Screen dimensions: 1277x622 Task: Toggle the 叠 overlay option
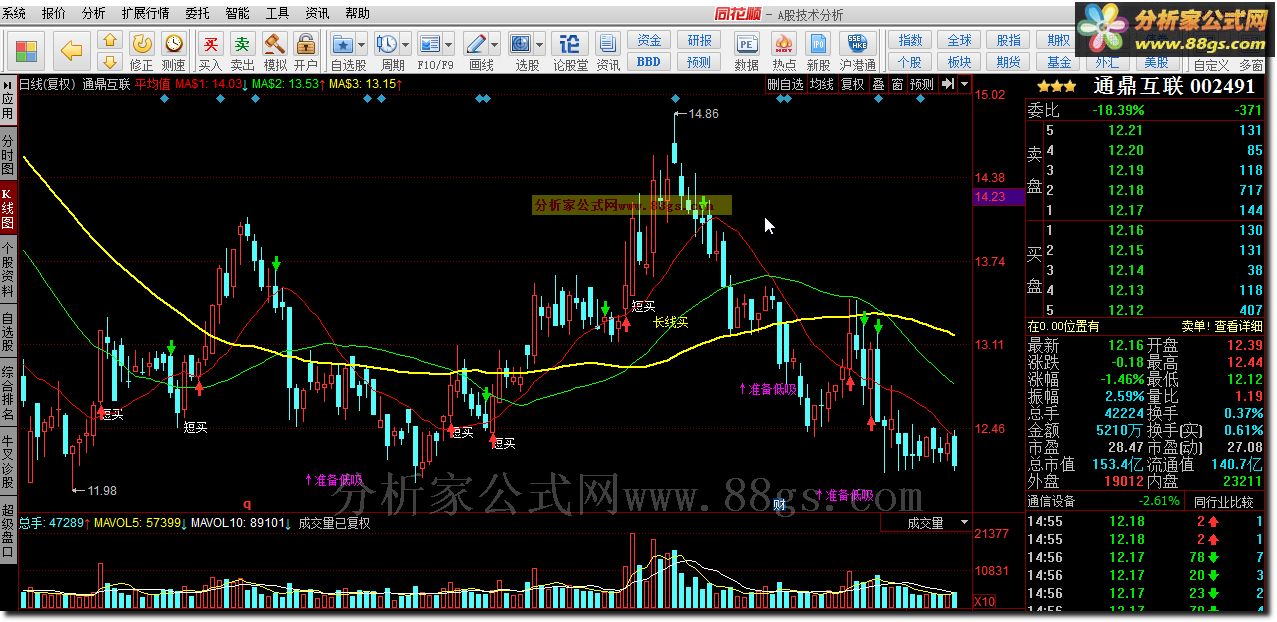tap(878, 85)
